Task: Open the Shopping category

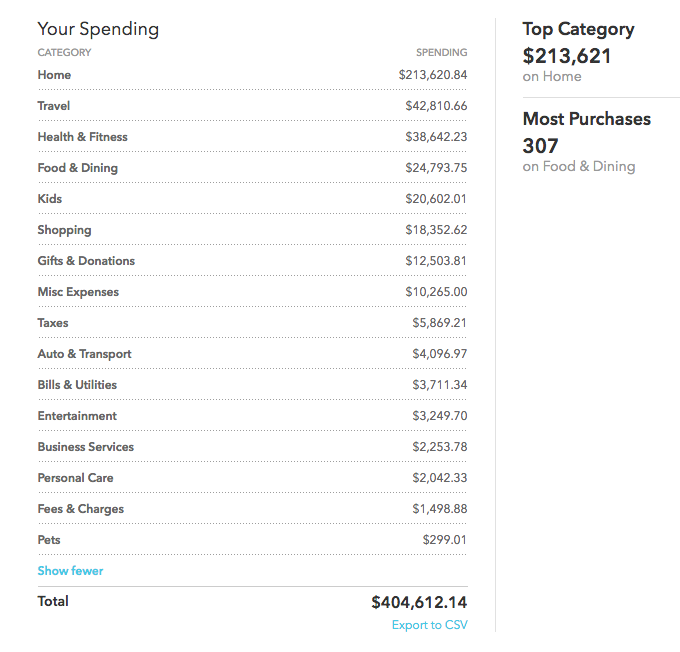Action: tap(64, 230)
